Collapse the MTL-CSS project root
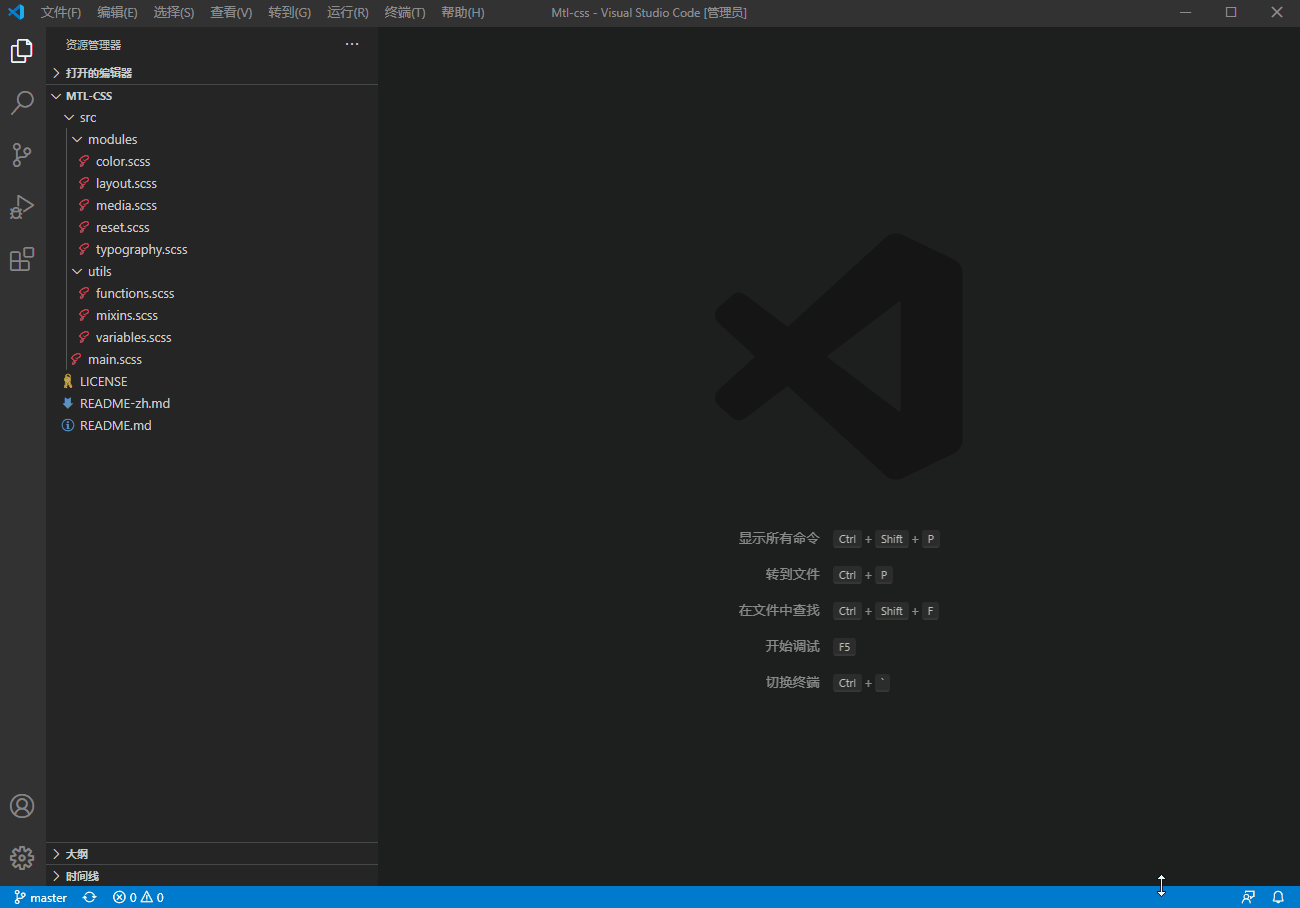This screenshot has height=908, width=1300. click(212, 96)
